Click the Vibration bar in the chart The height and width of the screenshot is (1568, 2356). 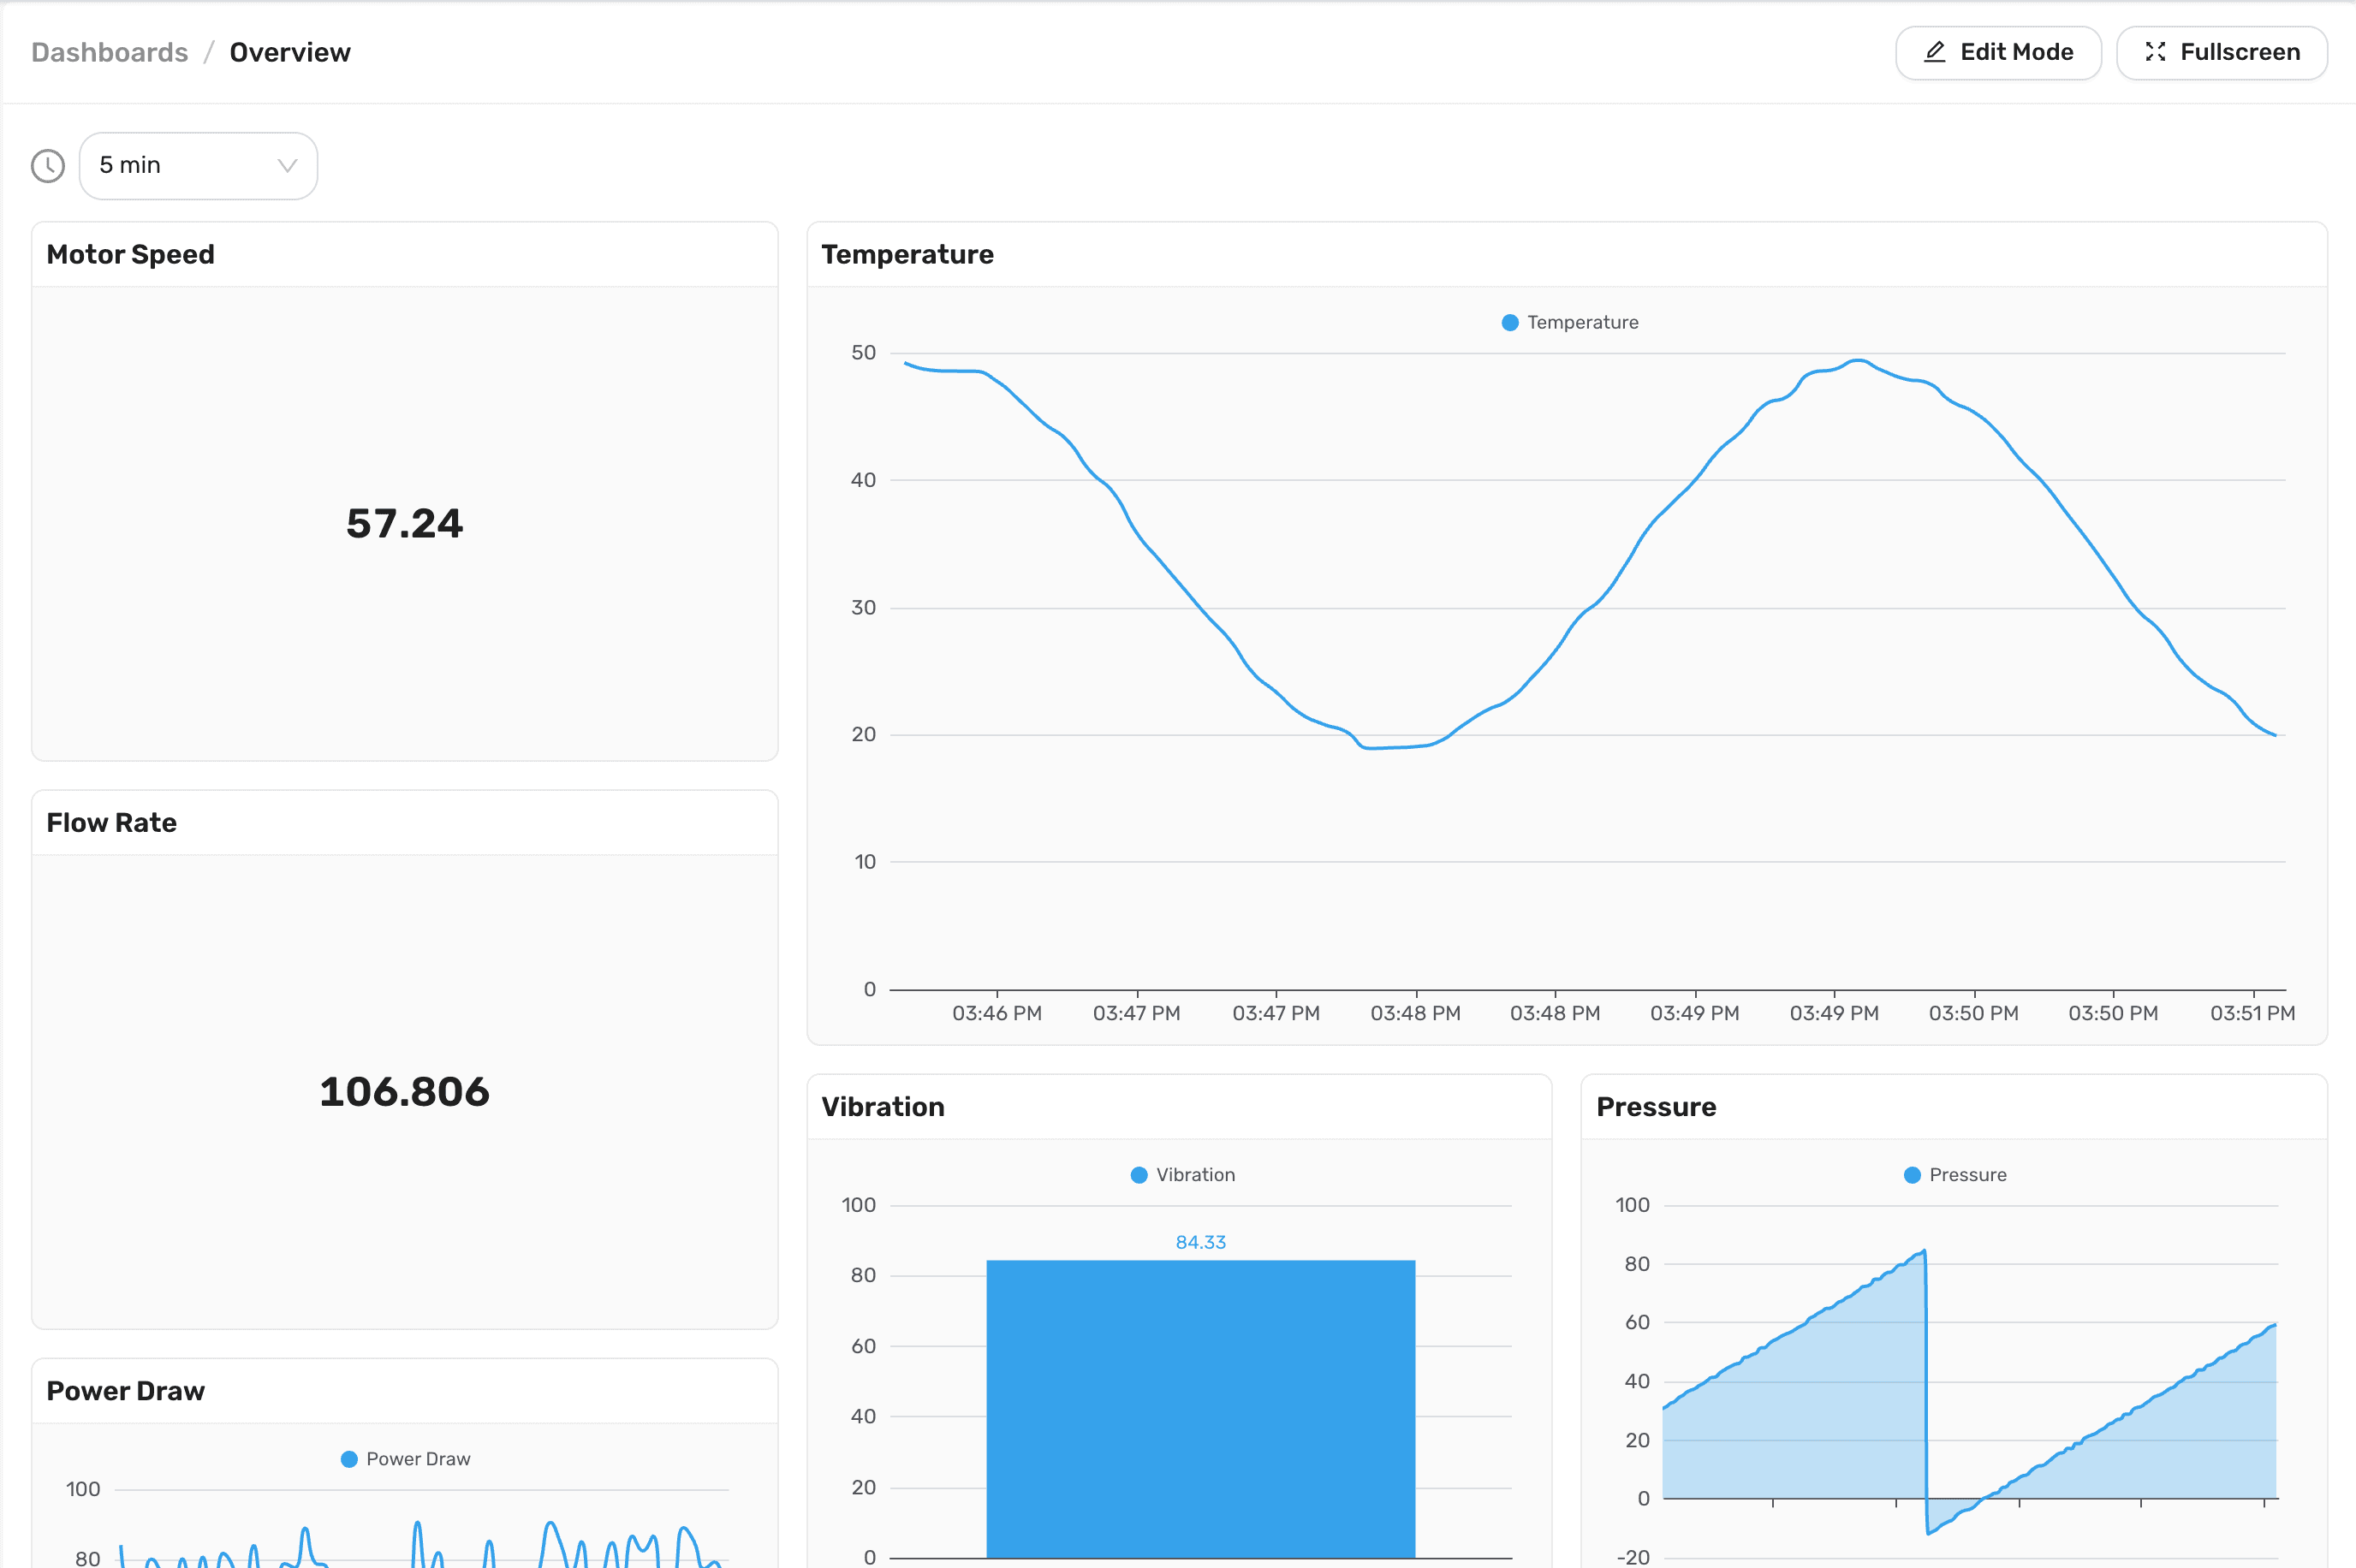click(x=1200, y=1408)
